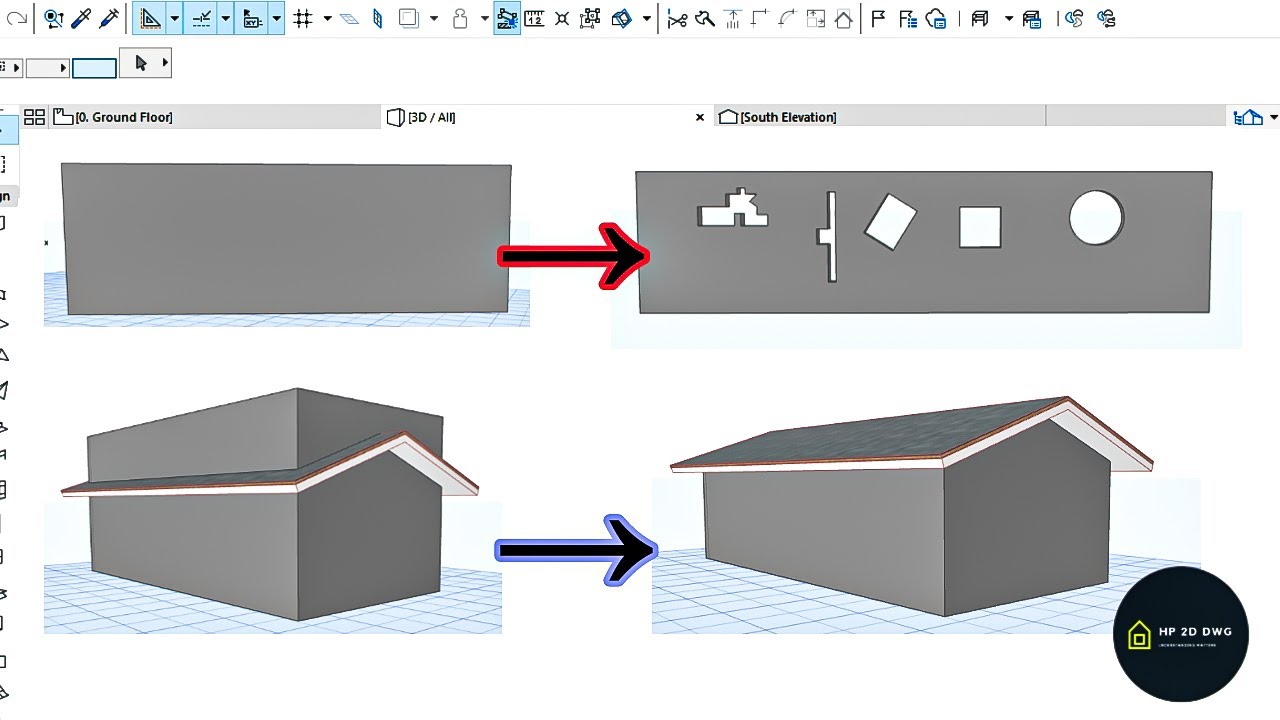Click the Intersect corner icon
1280x720 pixels.
(760, 18)
